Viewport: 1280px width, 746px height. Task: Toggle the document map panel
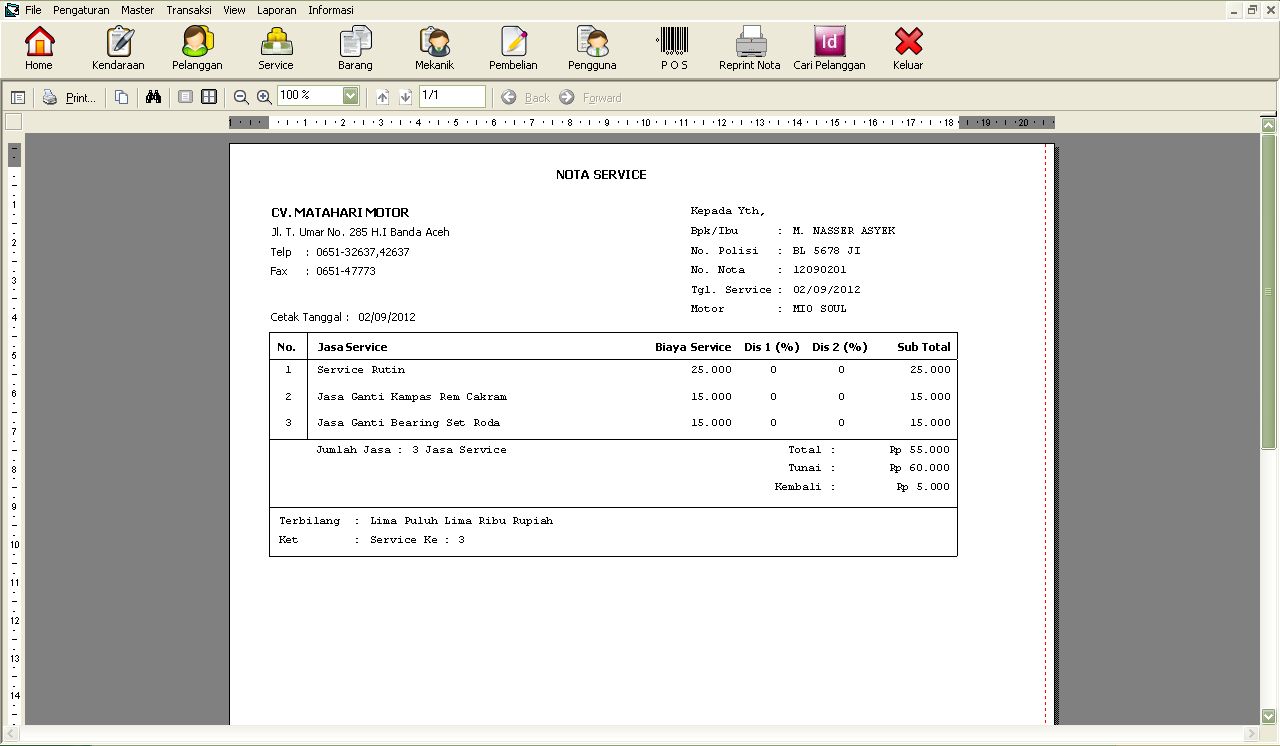[x=17, y=96]
